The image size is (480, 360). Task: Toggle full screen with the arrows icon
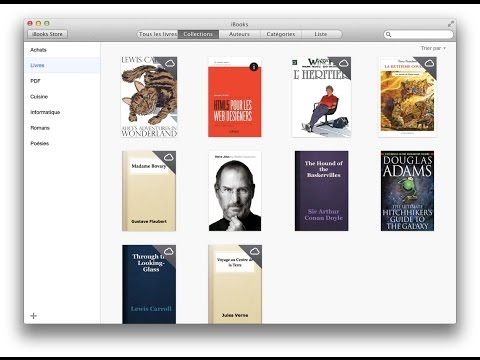click(x=451, y=24)
